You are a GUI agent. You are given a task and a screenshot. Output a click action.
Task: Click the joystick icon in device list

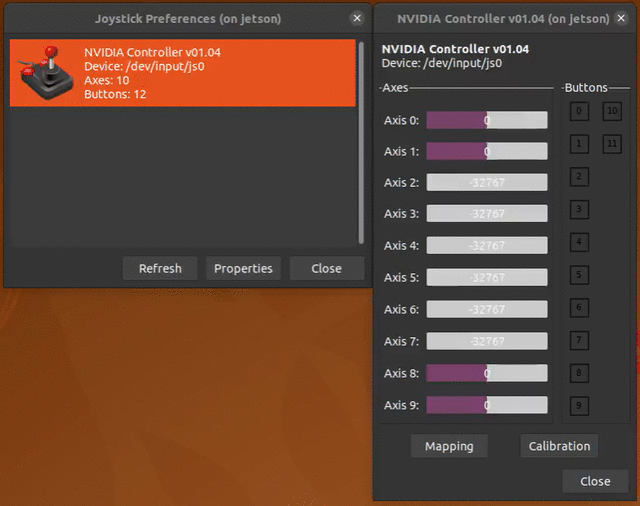[45, 73]
